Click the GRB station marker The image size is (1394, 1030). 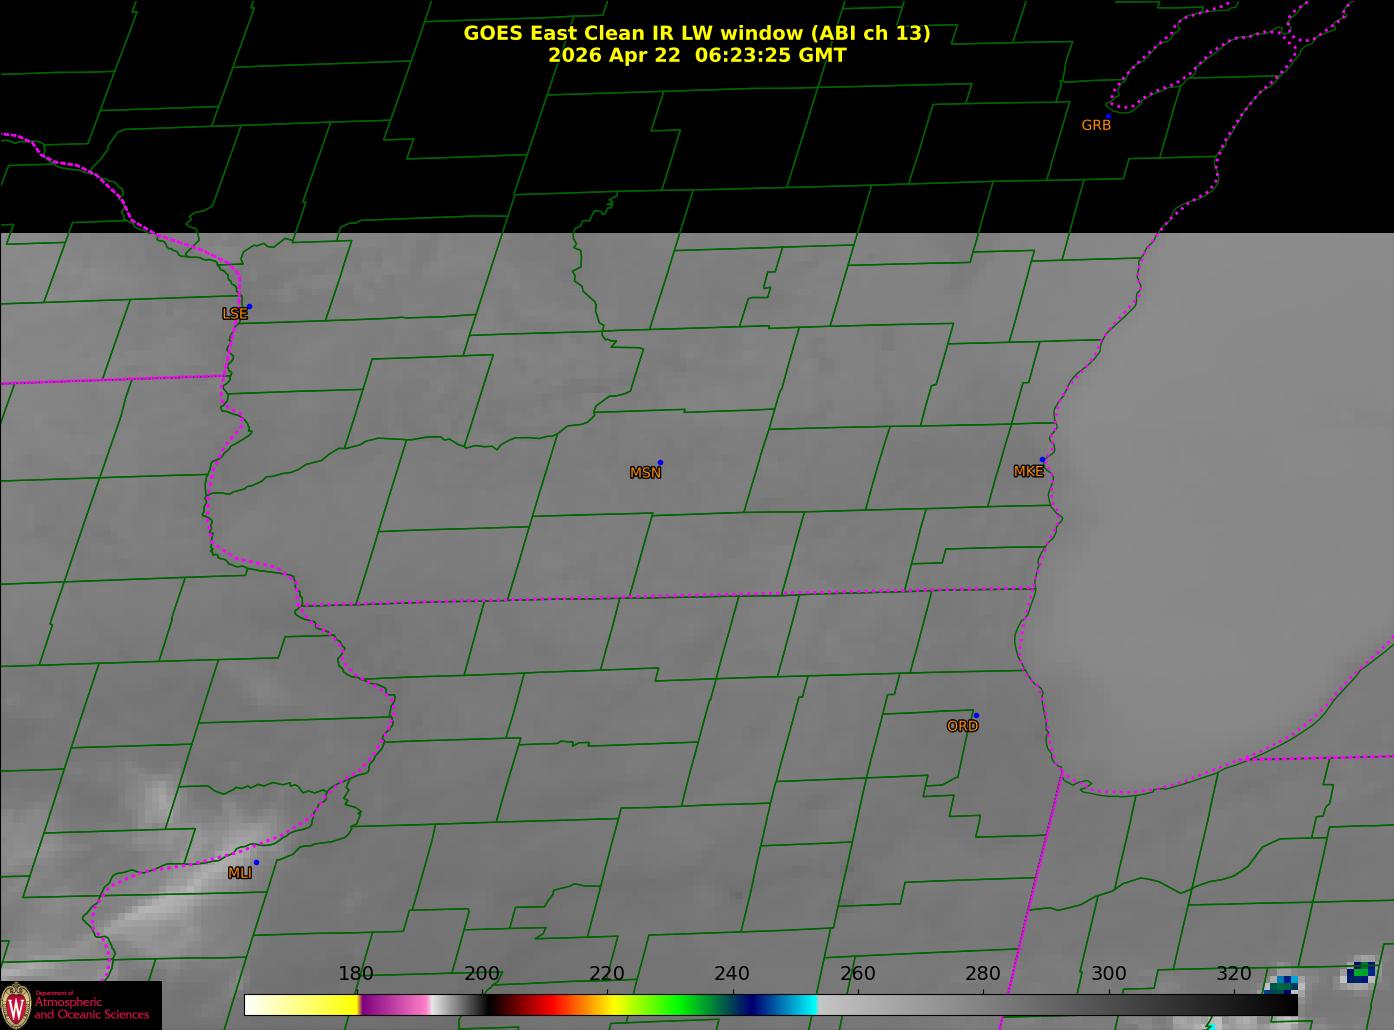[1107, 116]
